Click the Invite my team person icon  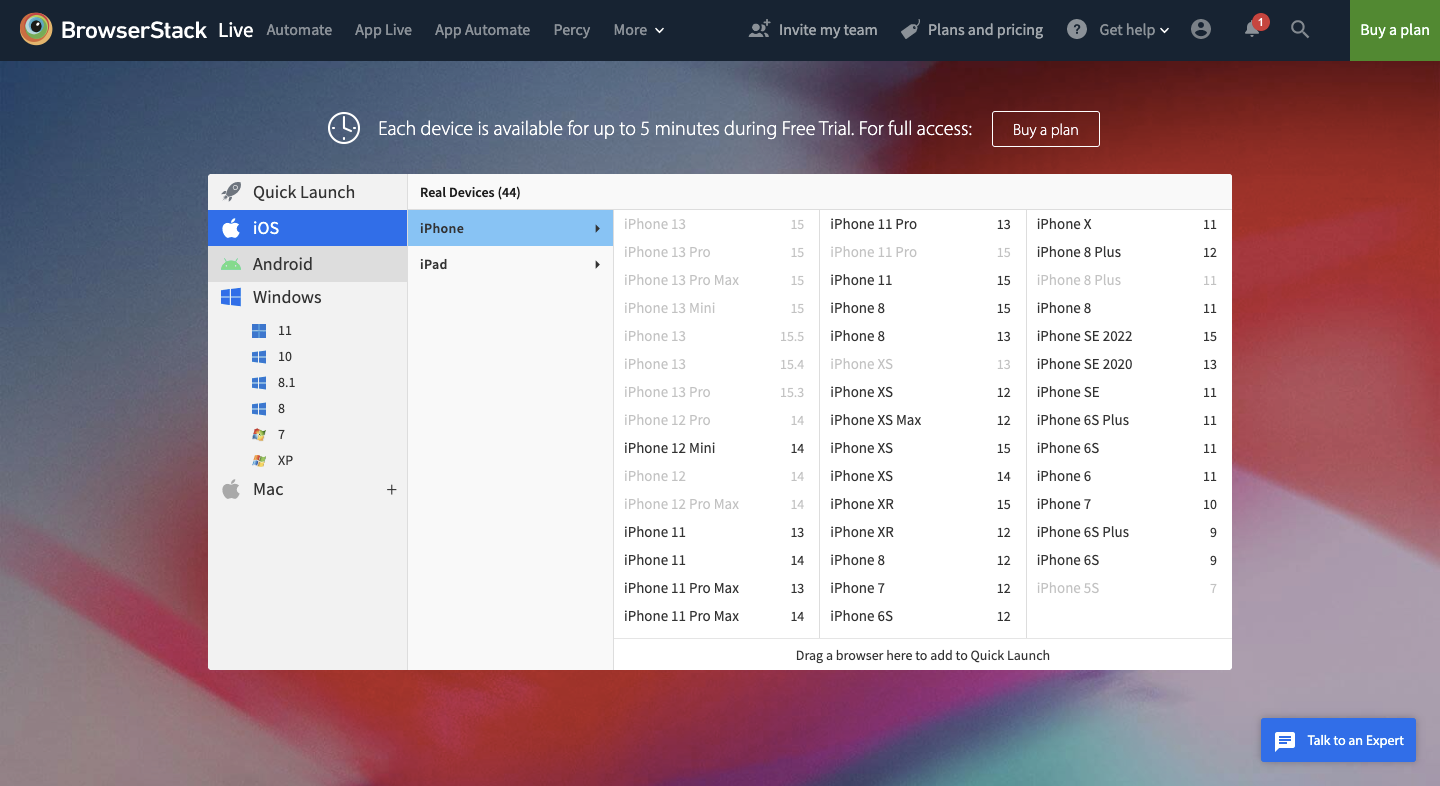758,29
